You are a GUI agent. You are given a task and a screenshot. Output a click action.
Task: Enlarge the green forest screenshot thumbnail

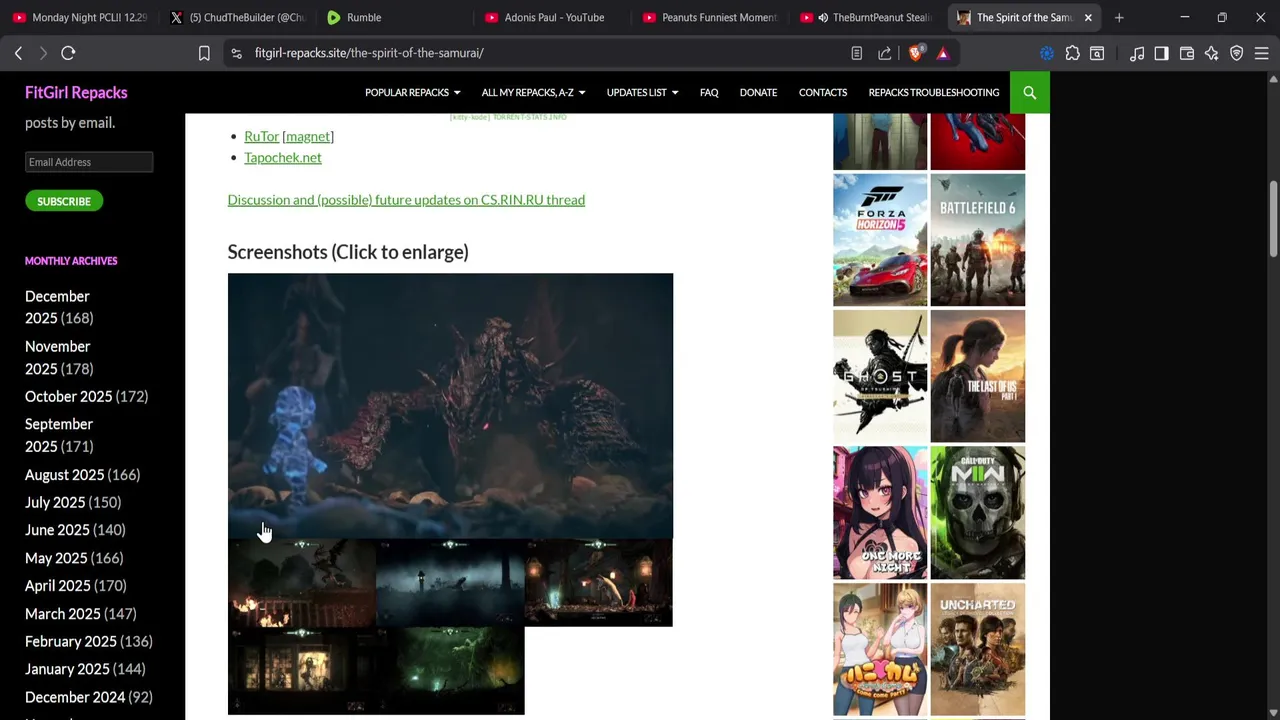coord(450,670)
